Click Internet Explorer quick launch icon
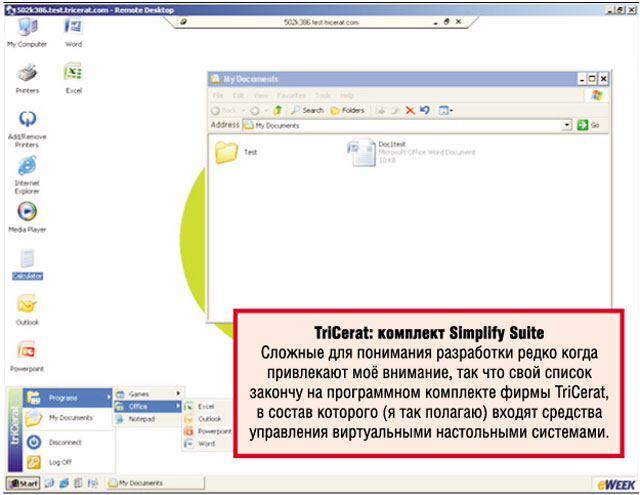Viewport: 640px width, 495px height. 64,484
